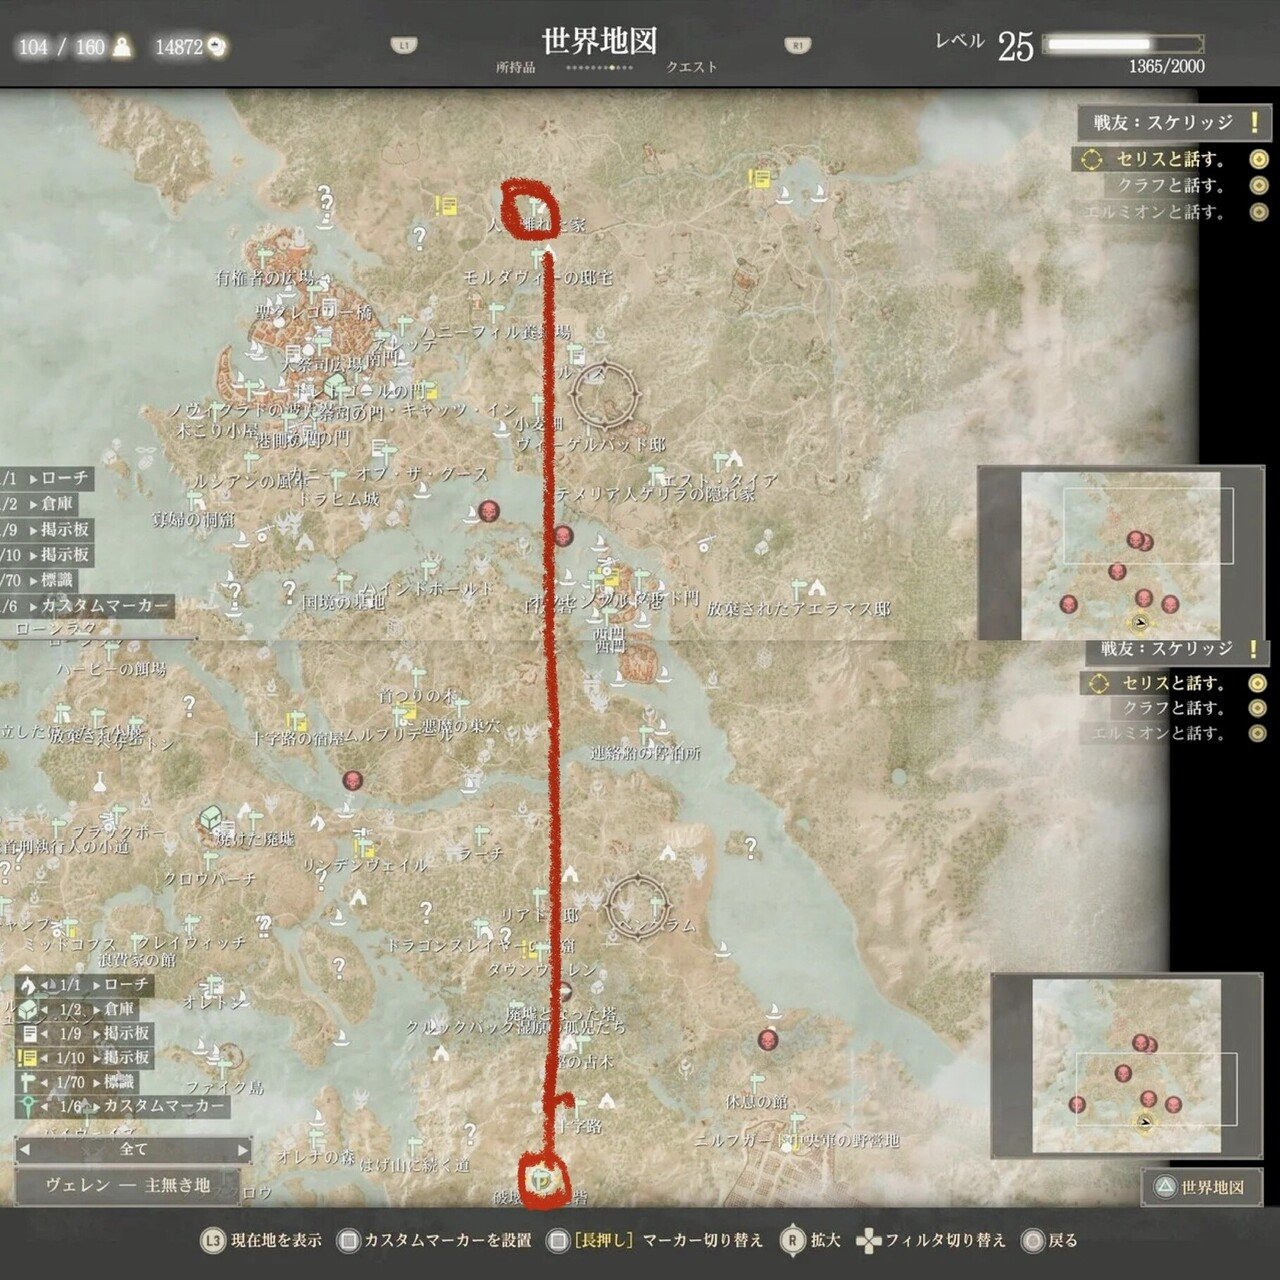This screenshot has width=1280, height=1280.
Task: Click the question mark east of ラーチ near the cloud edge
Action: click(x=750, y=848)
